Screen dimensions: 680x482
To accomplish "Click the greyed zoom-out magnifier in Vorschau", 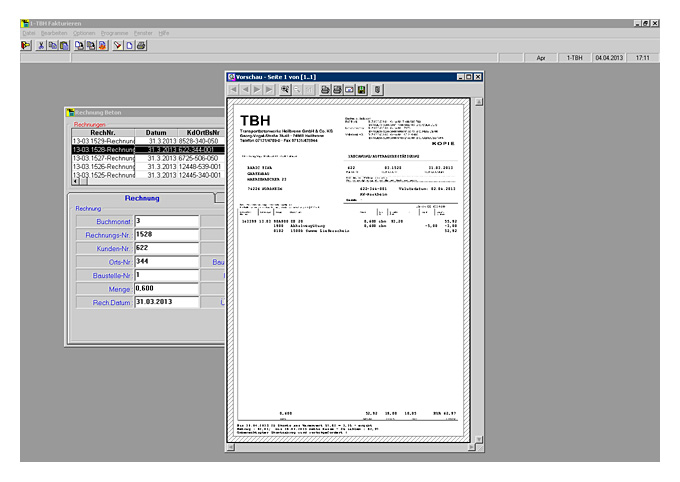I will tap(297, 89).
